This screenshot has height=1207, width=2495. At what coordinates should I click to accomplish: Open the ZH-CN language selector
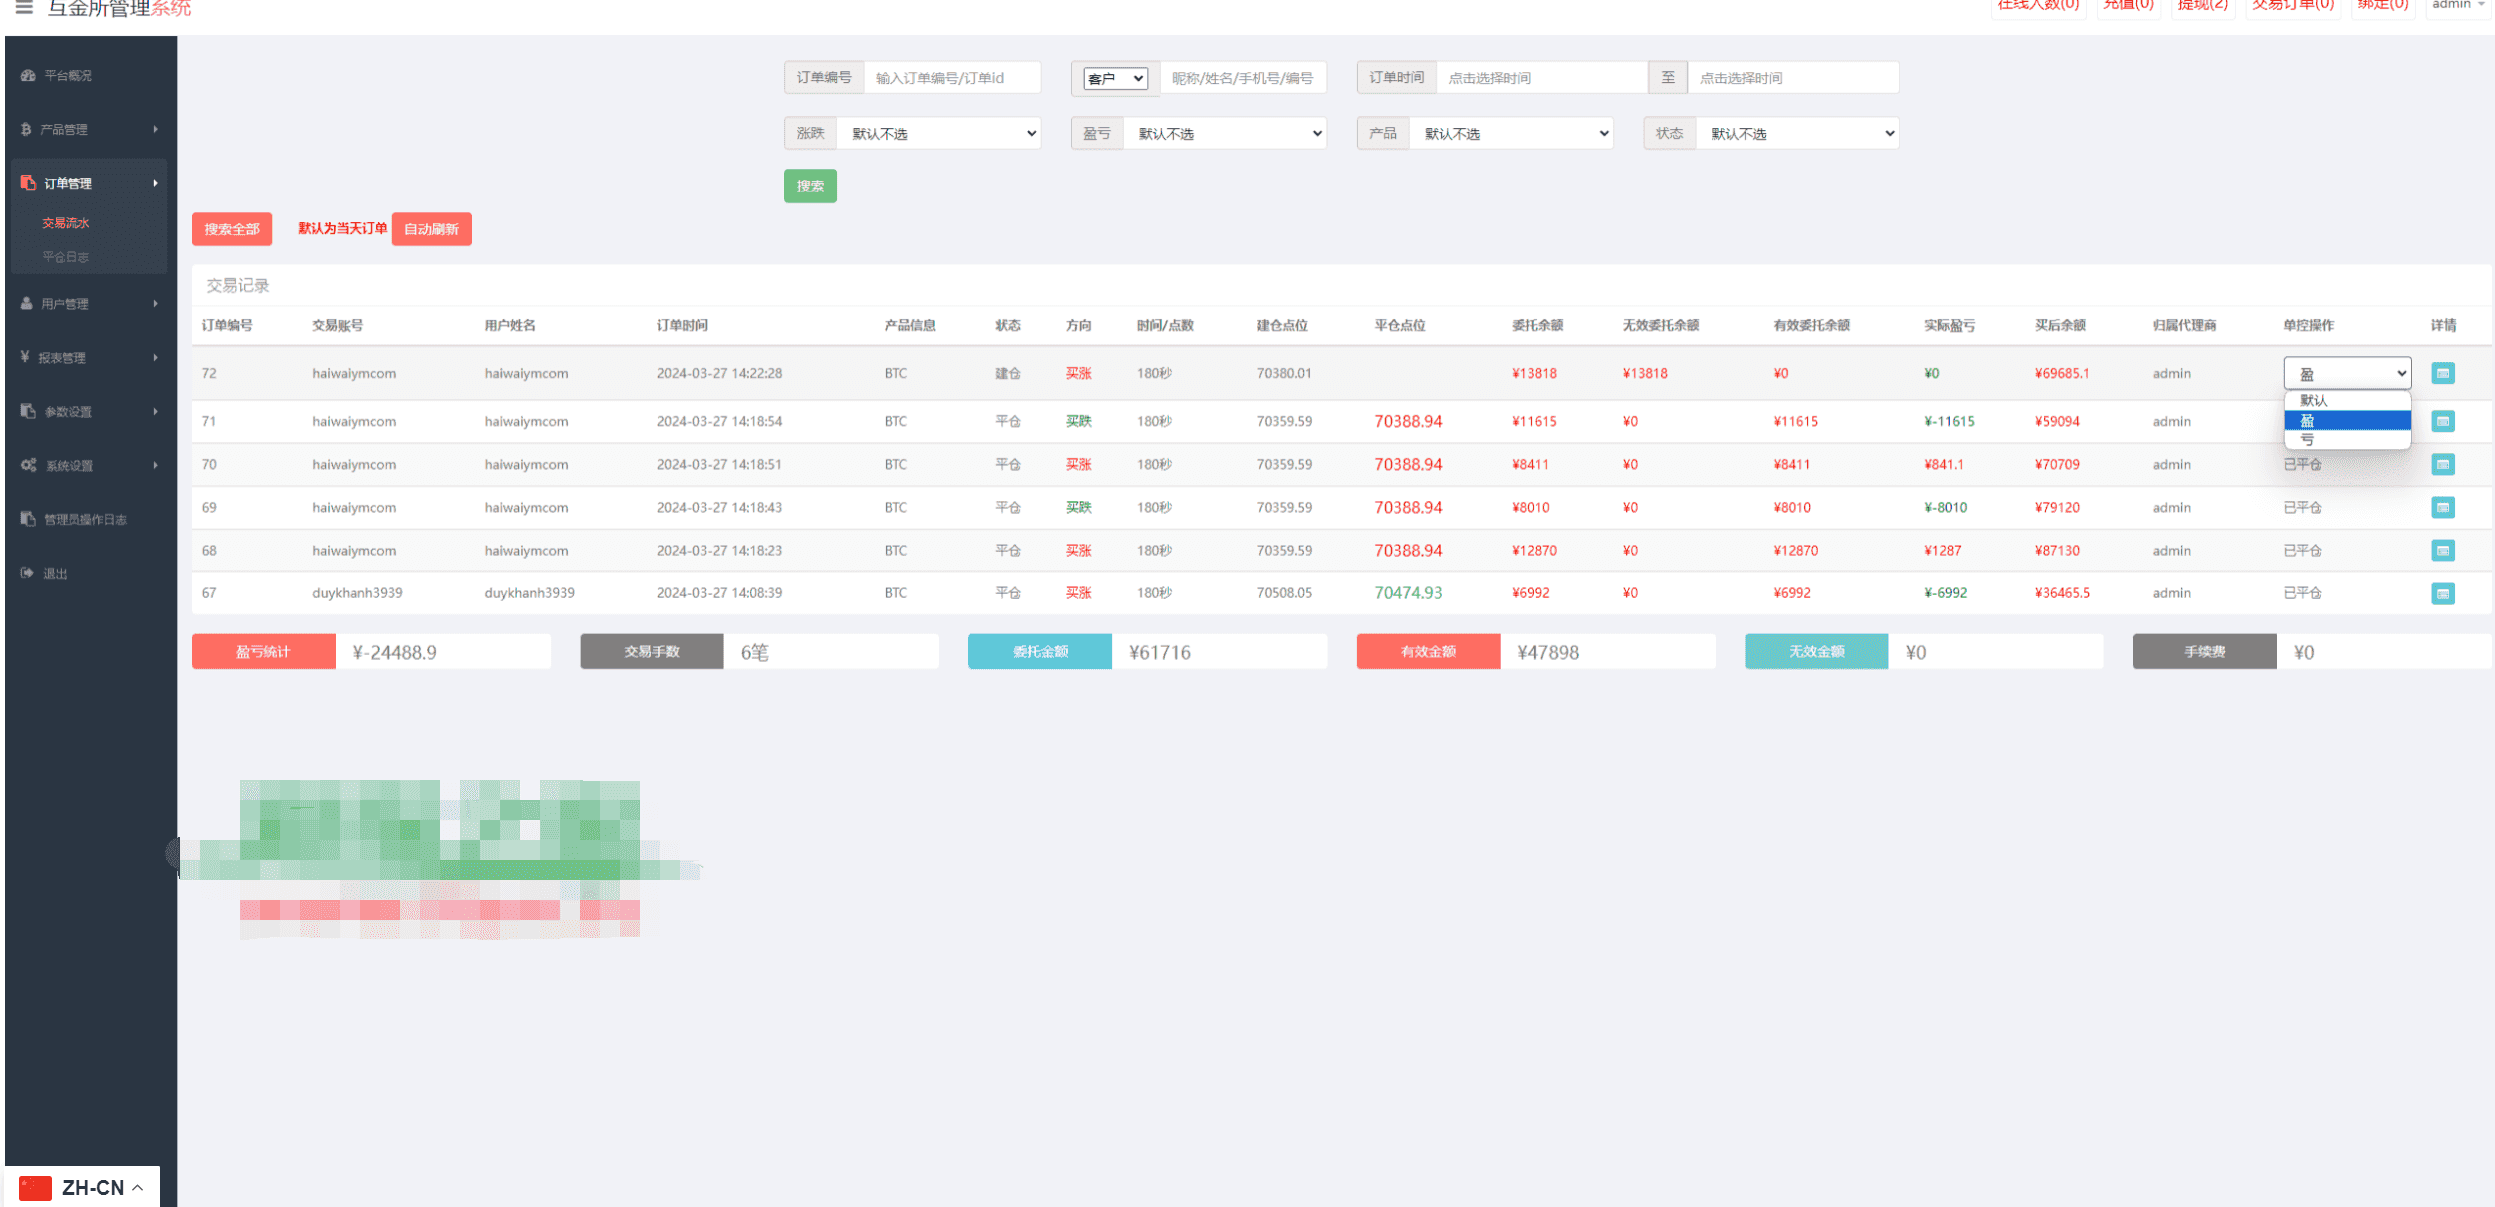click(x=82, y=1188)
